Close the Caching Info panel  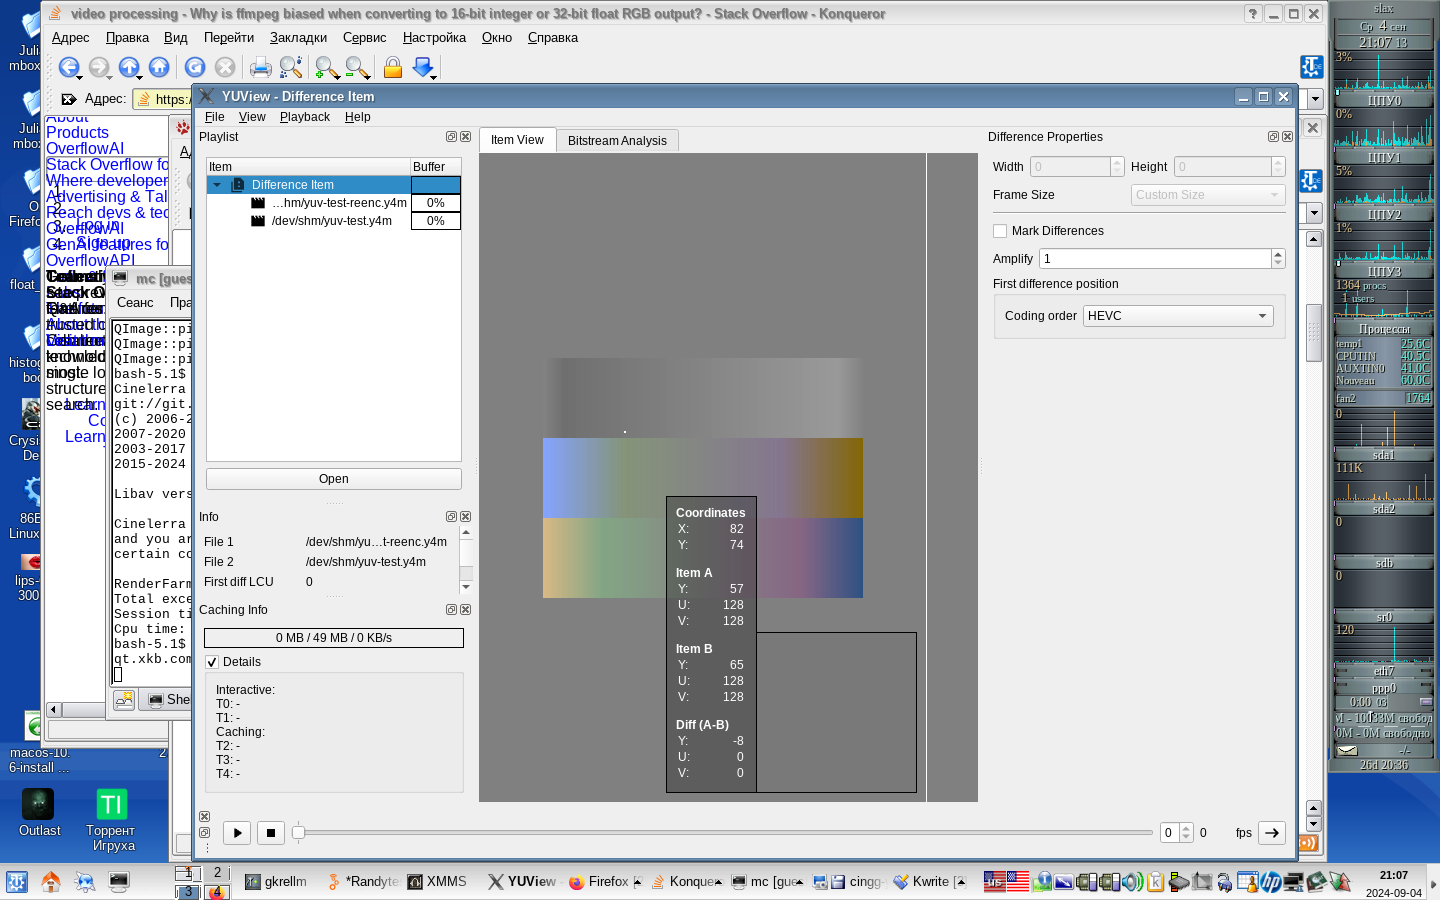pyautogui.click(x=465, y=610)
